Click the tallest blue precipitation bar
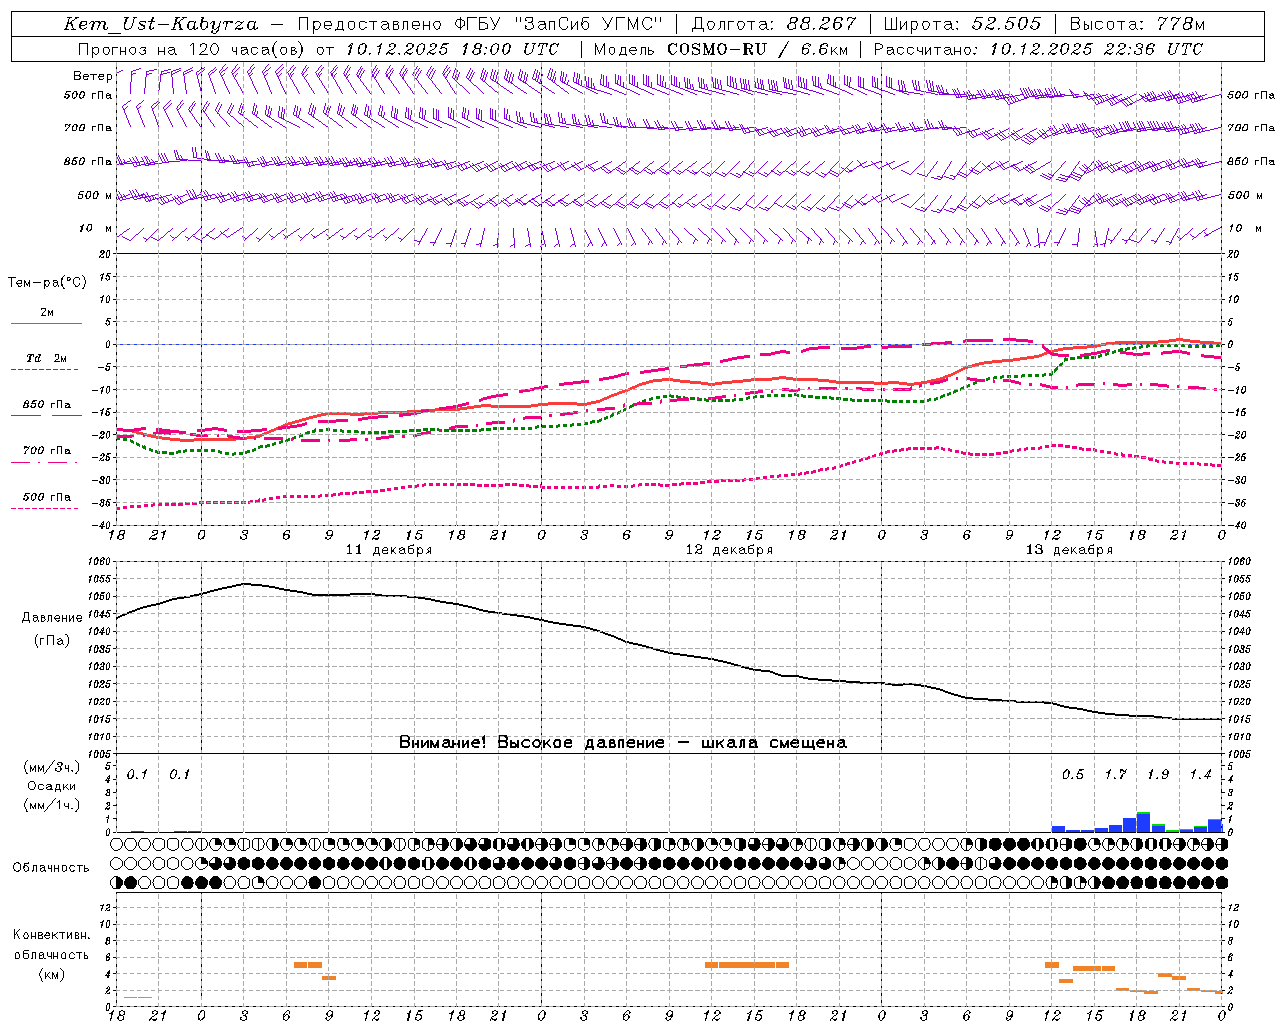 [x=1143, y=822]
